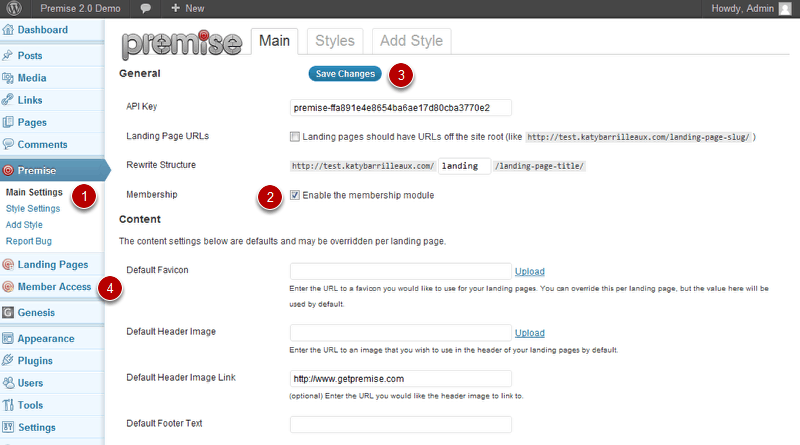Open the Posts menu item
The width and height of the screenshot is (800, 445).
point(30,56)
